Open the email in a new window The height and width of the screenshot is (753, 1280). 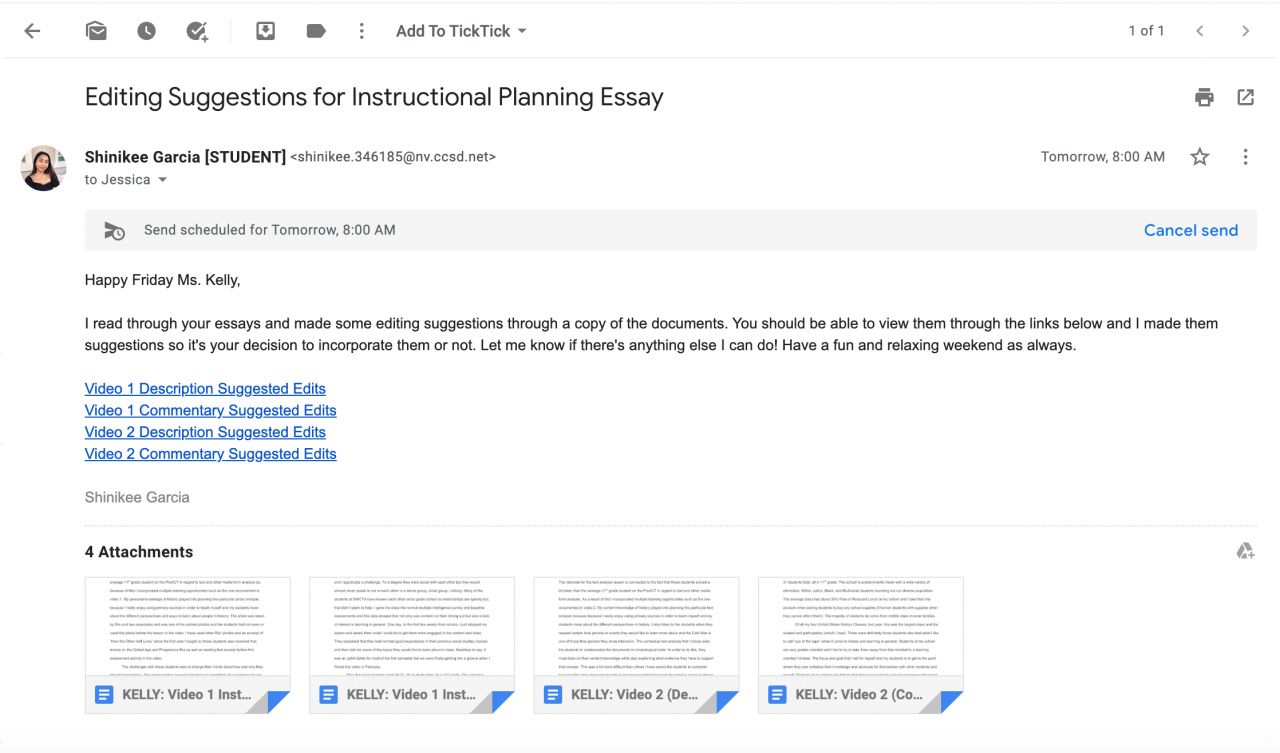(1245, 97)
